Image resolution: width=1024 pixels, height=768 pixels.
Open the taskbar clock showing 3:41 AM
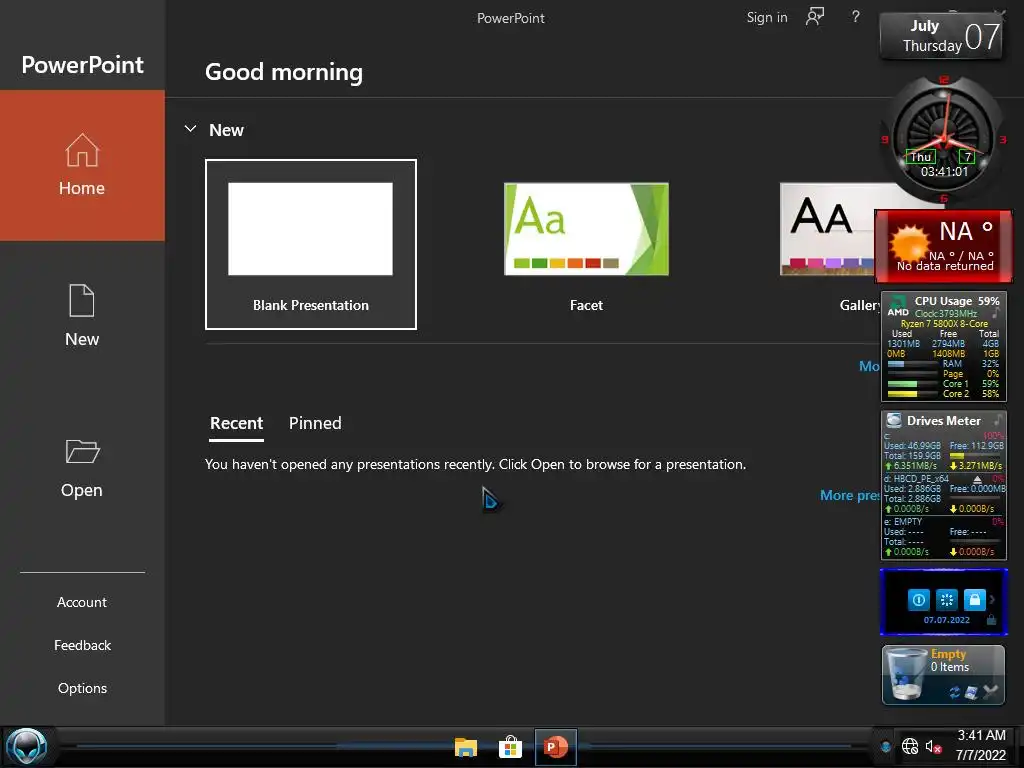coord(981,745)
